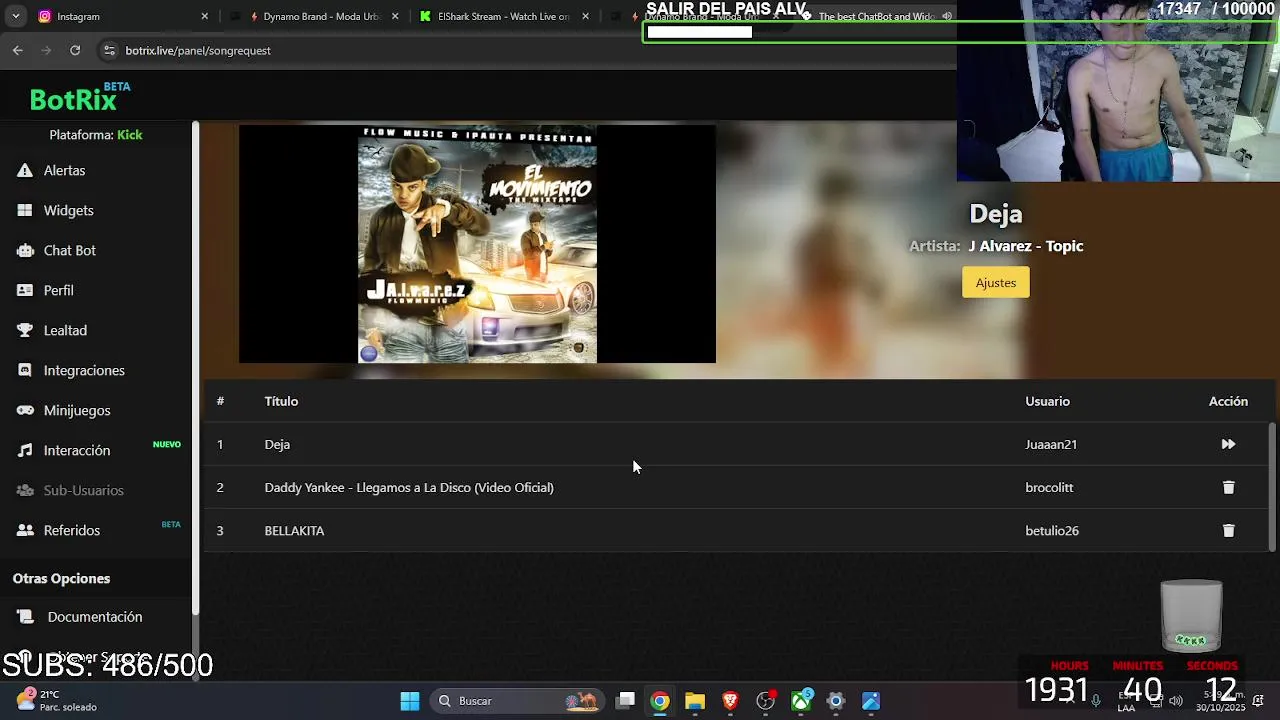Delete the Daddy Yankee song request
The image size is (1280, 720).
(x=1228, y=487)
